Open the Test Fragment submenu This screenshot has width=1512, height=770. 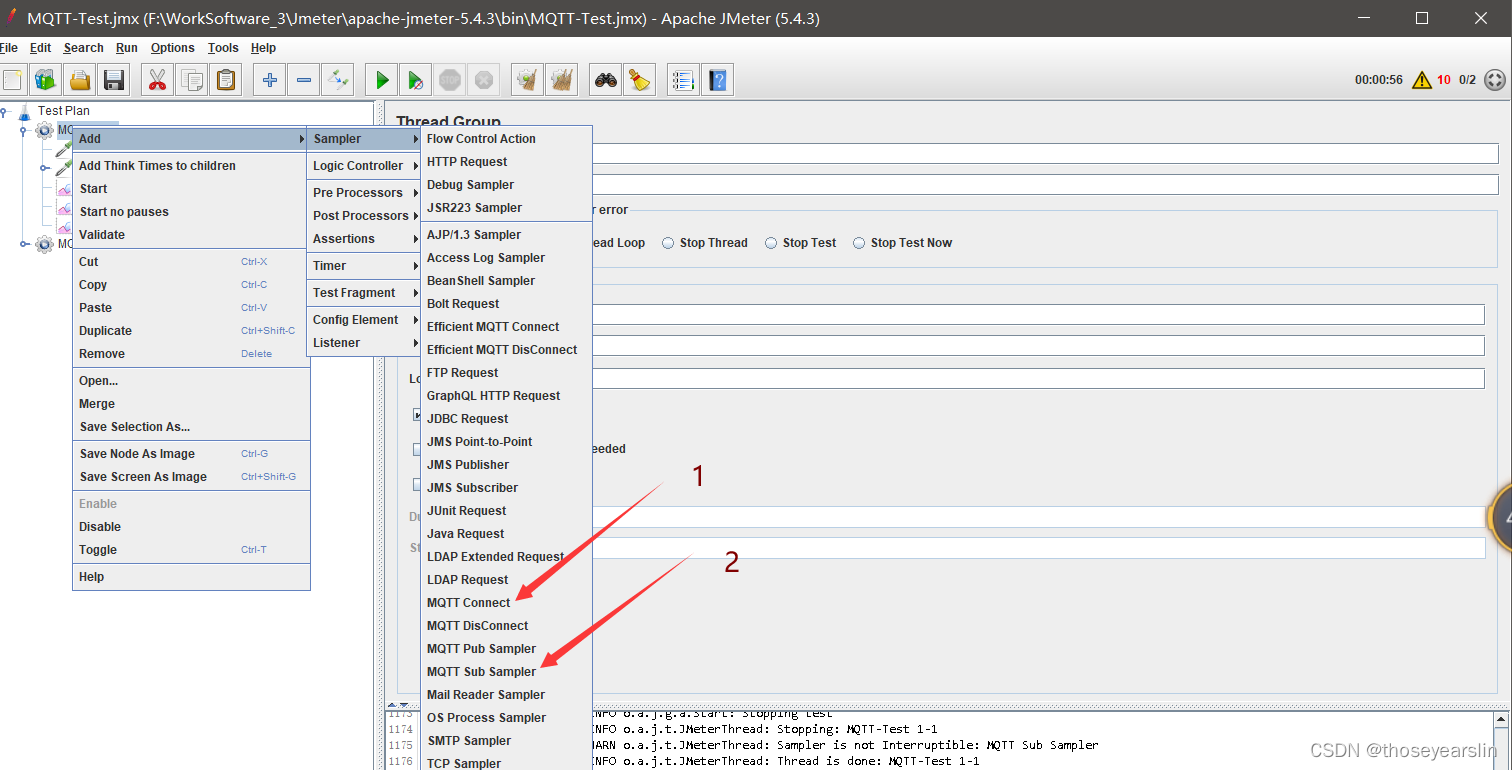(364, 293)
